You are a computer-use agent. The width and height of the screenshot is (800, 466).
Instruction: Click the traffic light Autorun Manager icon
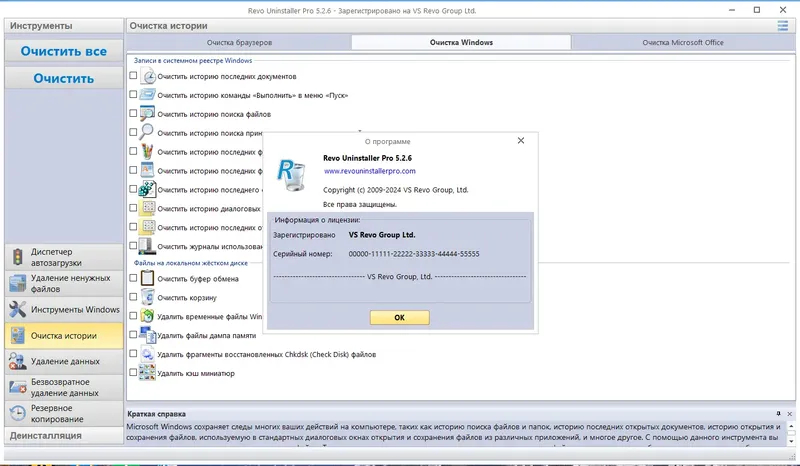18,257
